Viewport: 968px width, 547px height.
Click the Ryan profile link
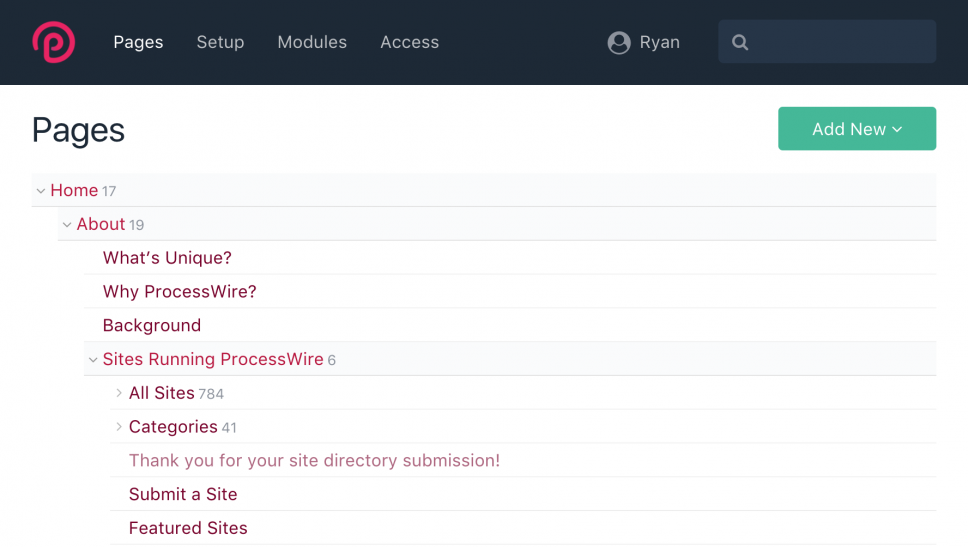659,42
